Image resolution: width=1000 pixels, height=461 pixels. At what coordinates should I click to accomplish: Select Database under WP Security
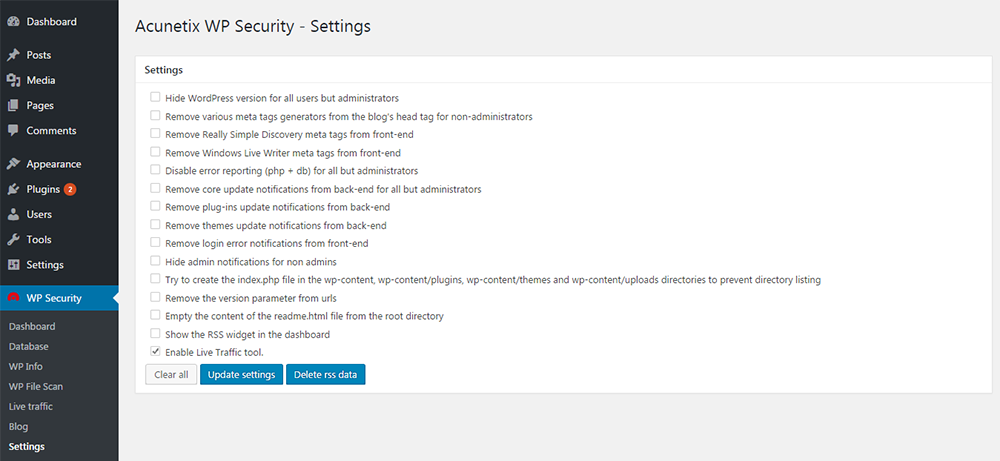pyautogui.click(x=29, y=347)
